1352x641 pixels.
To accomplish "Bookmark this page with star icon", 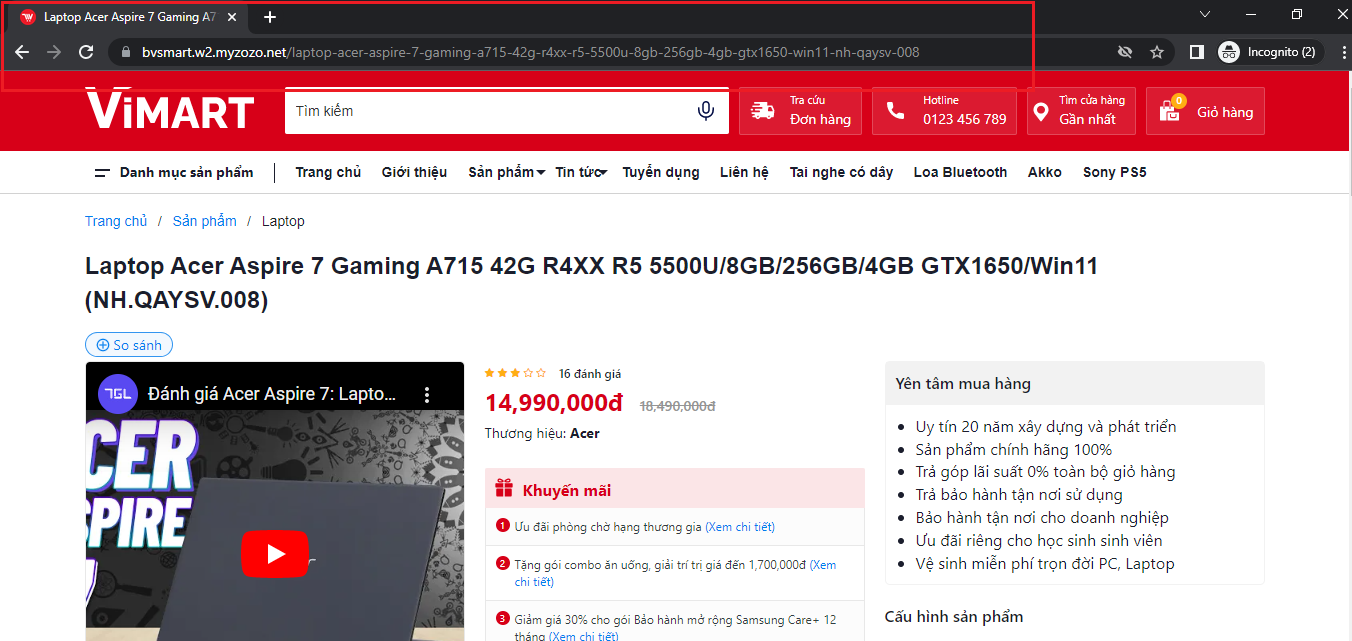I will [1157, 52].
